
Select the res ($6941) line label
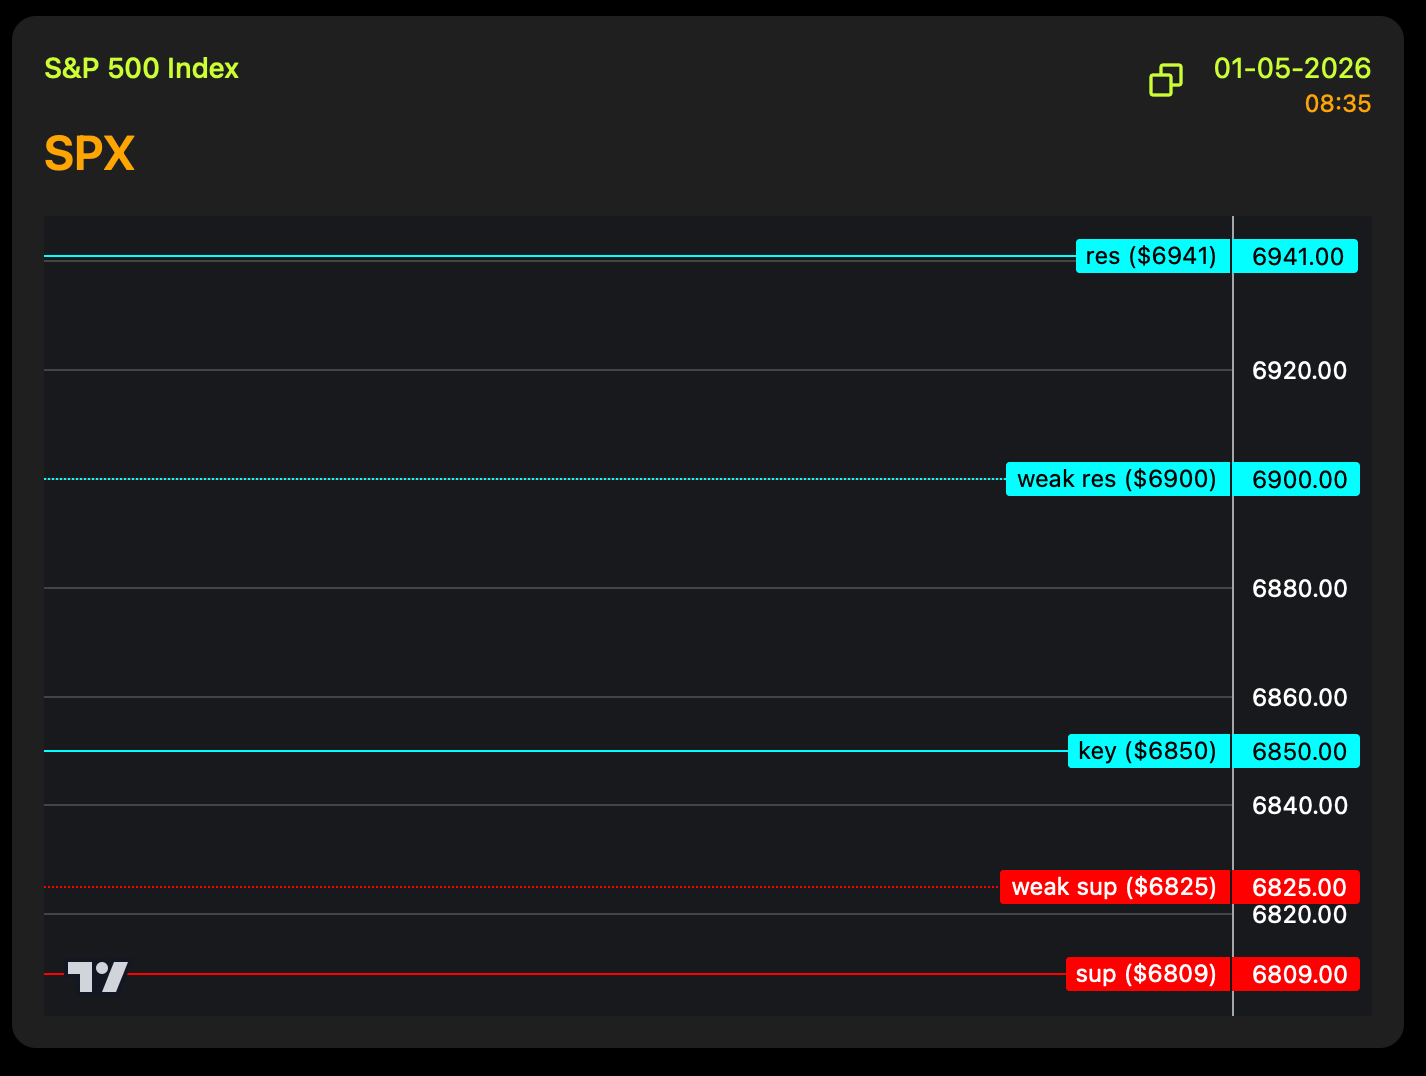1151,256
